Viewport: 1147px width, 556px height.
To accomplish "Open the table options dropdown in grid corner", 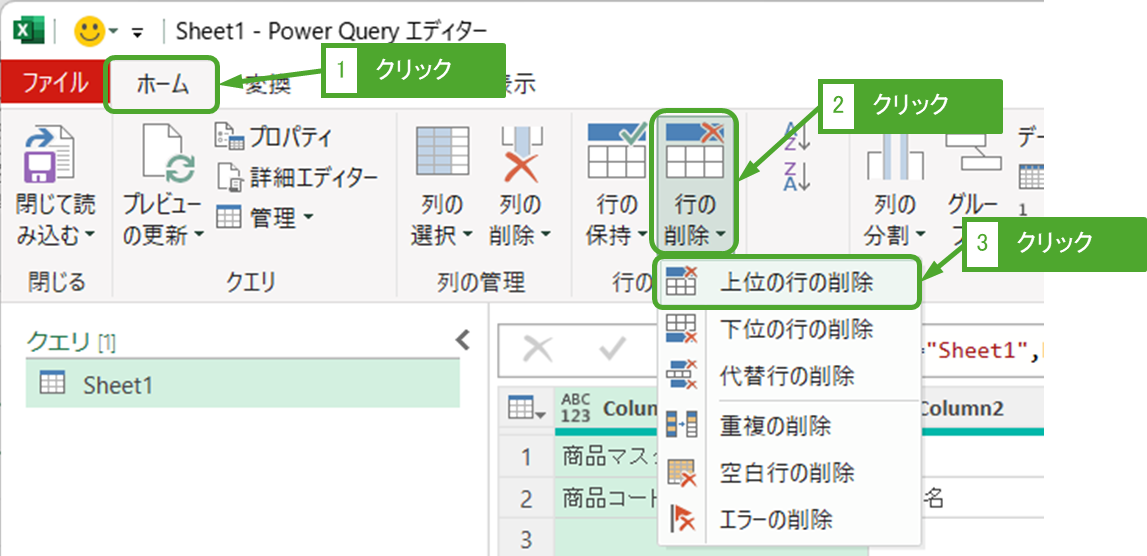I will [x=525, y=408].
